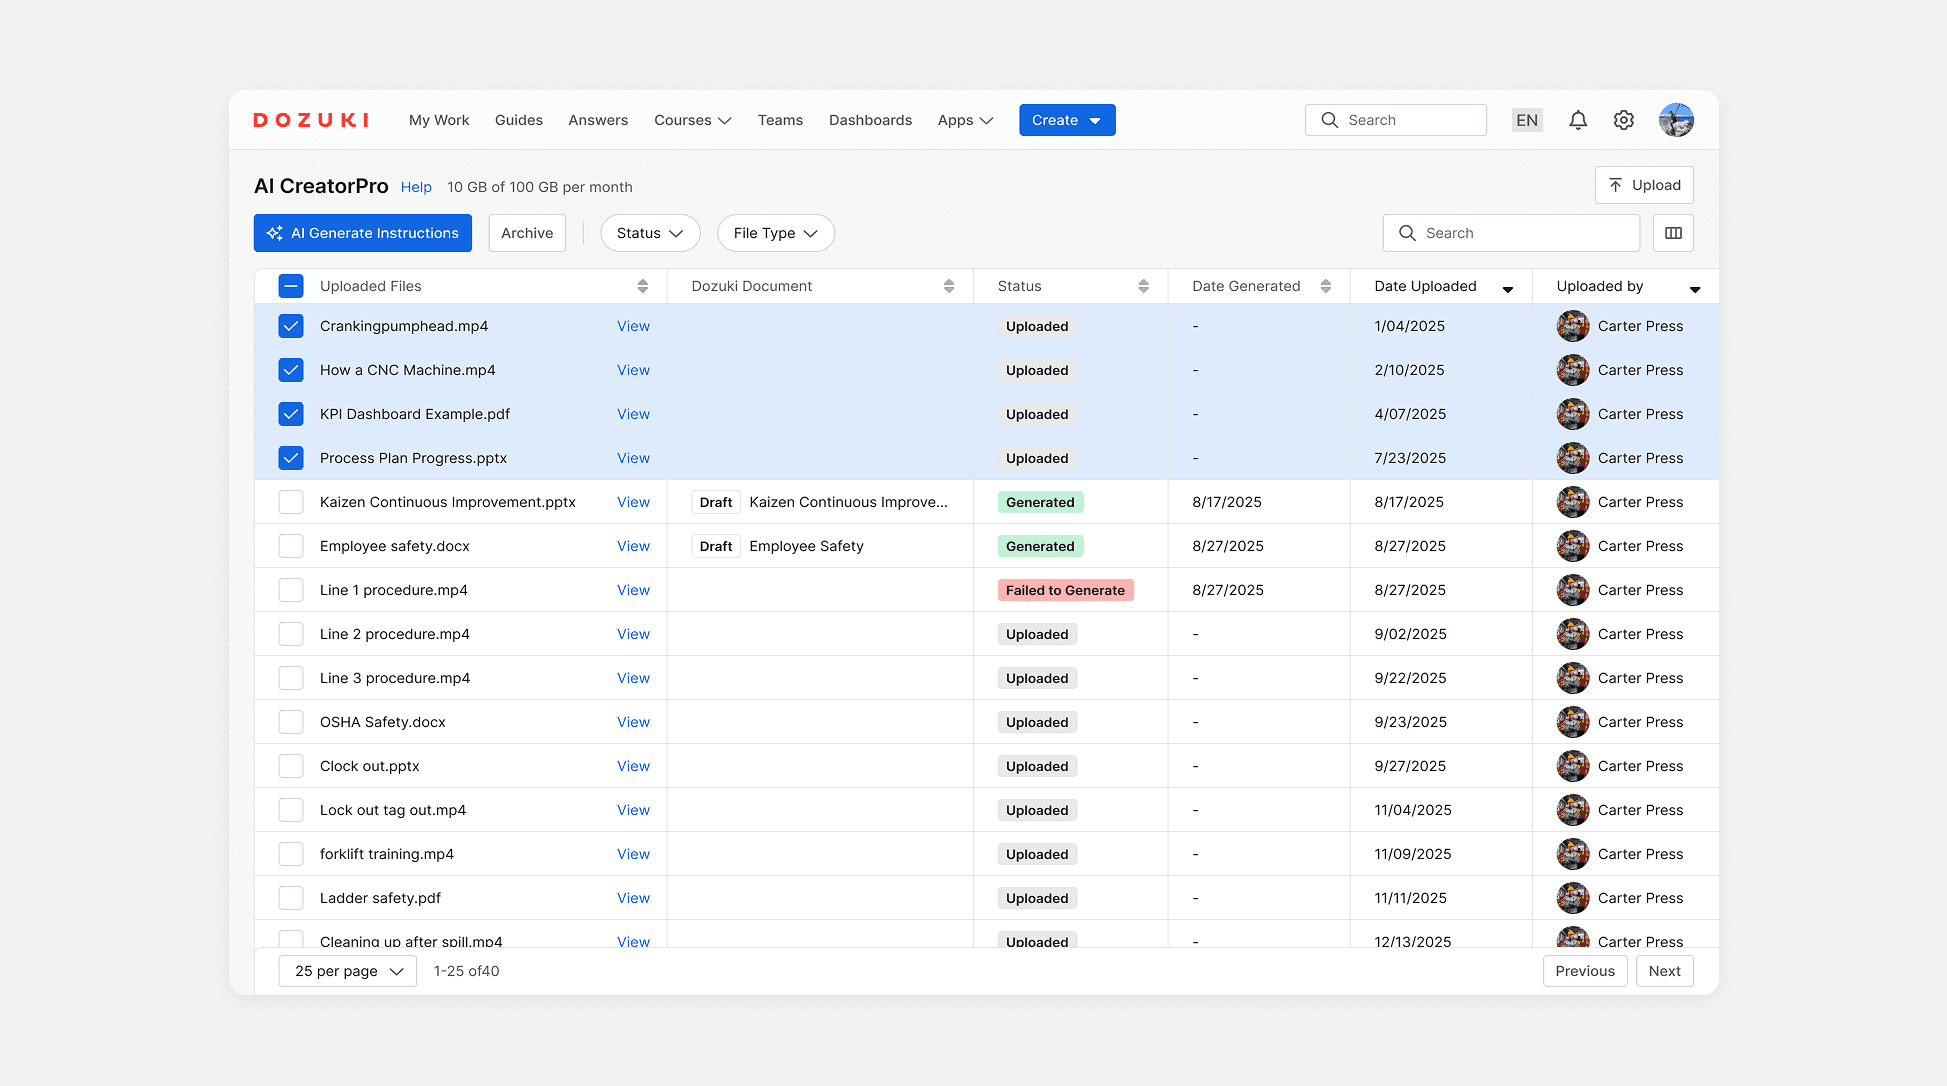Select the forklift training.mp4 checkbox
Screen dimensions: 1947x1086
291,854
